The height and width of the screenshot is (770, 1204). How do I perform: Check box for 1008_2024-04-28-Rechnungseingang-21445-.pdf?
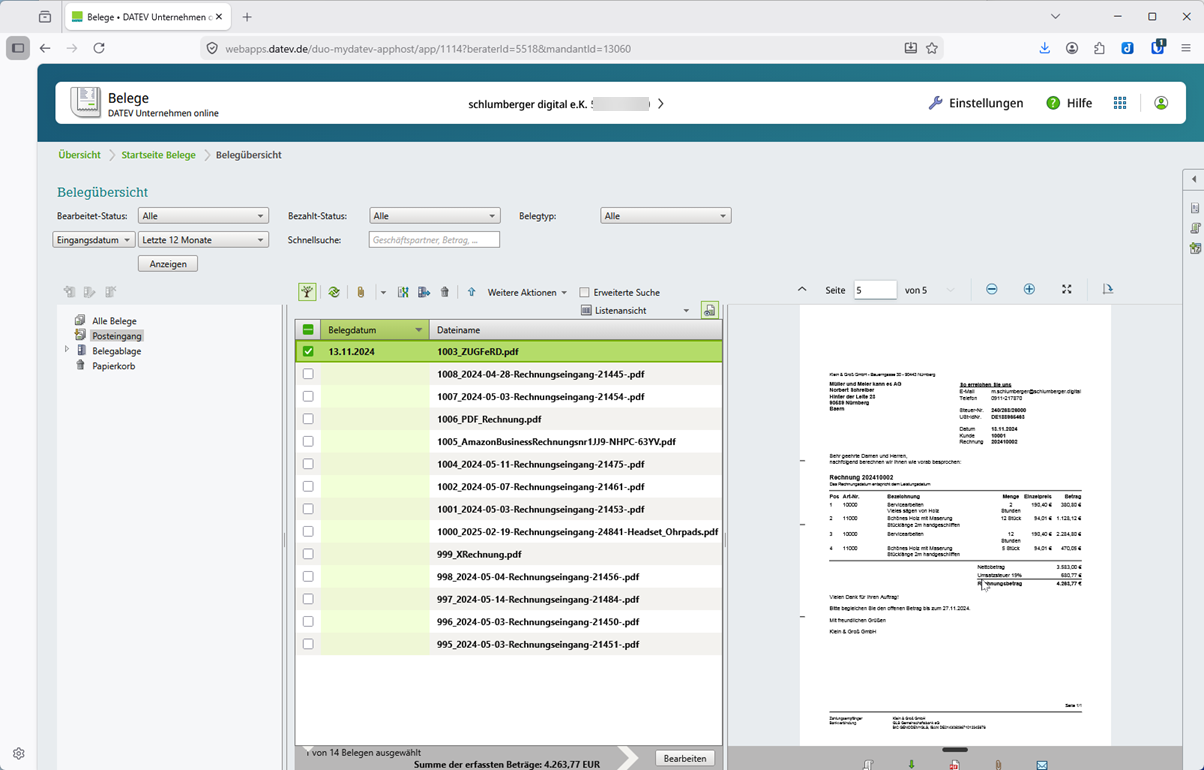point(308,374)
